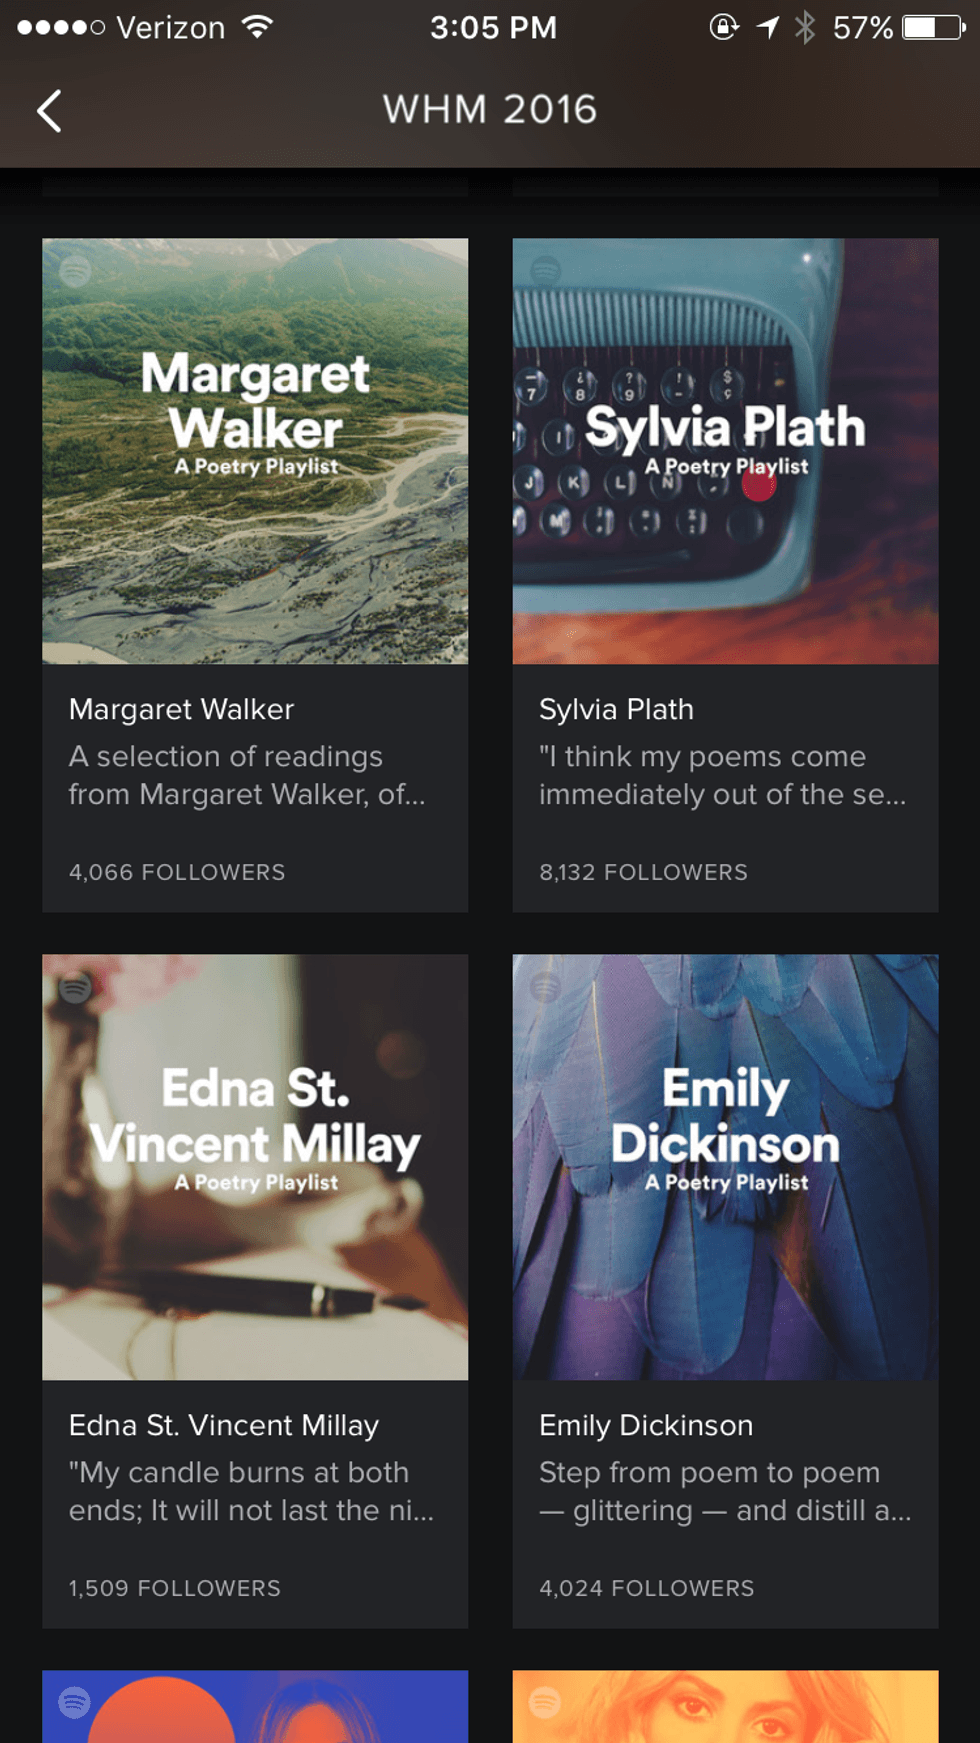Open the Edna St. Vincent Millay cover art
Screen dimensions: 980x1743
[255, 1280]
